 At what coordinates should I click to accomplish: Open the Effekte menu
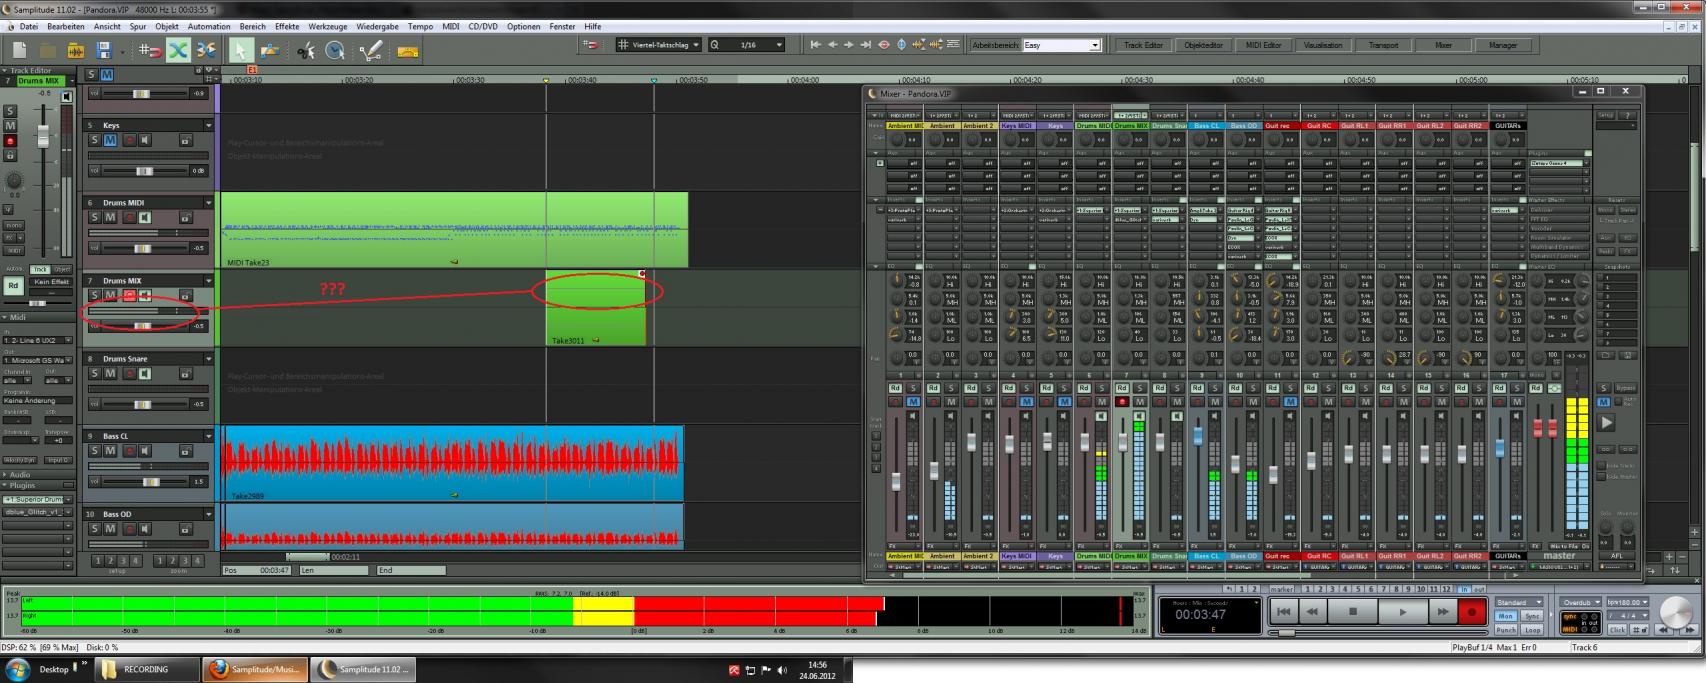pos(287,27)
